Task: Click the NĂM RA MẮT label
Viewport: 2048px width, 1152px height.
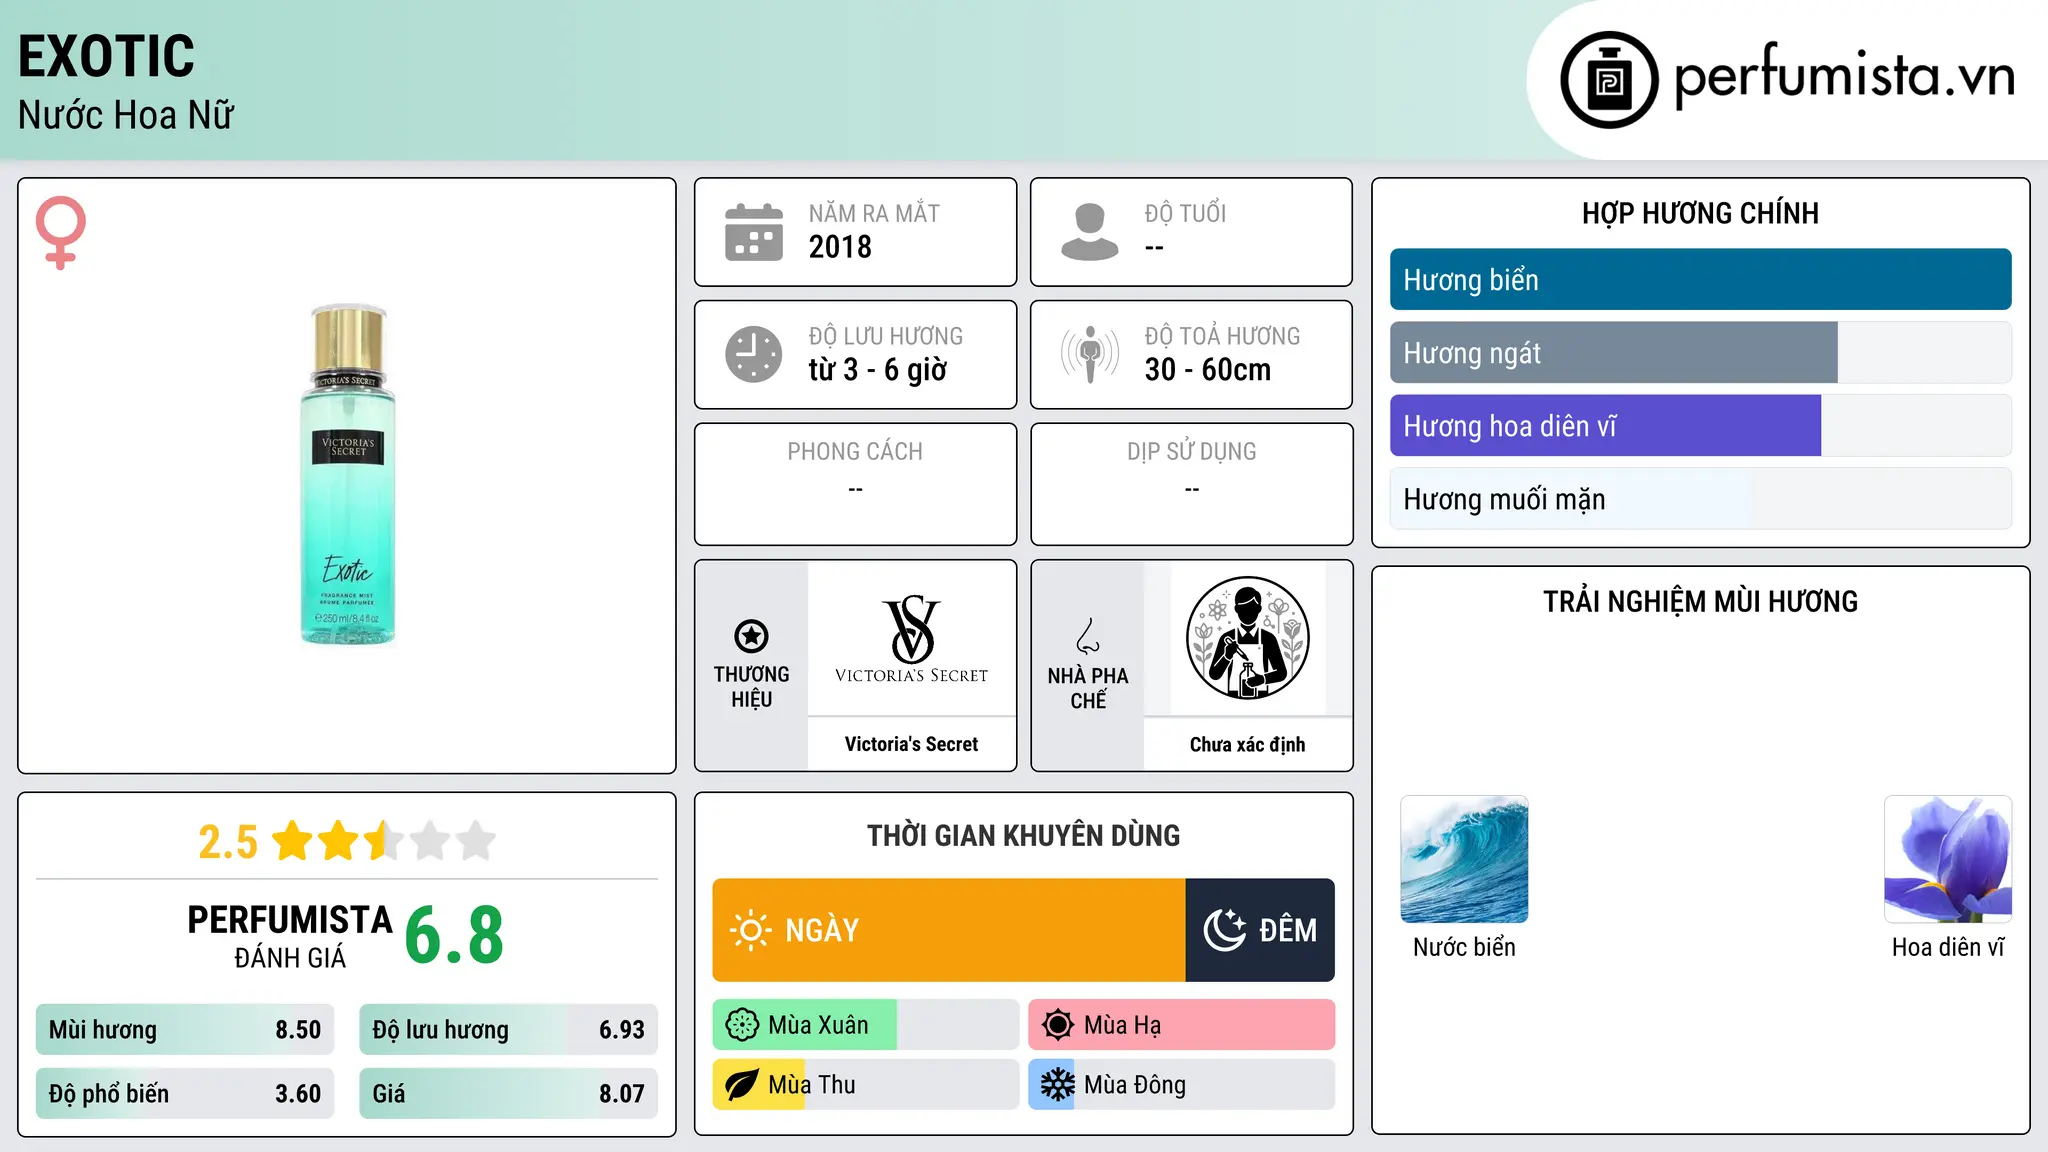Action: pyautogui.click(x=874, y=213)
